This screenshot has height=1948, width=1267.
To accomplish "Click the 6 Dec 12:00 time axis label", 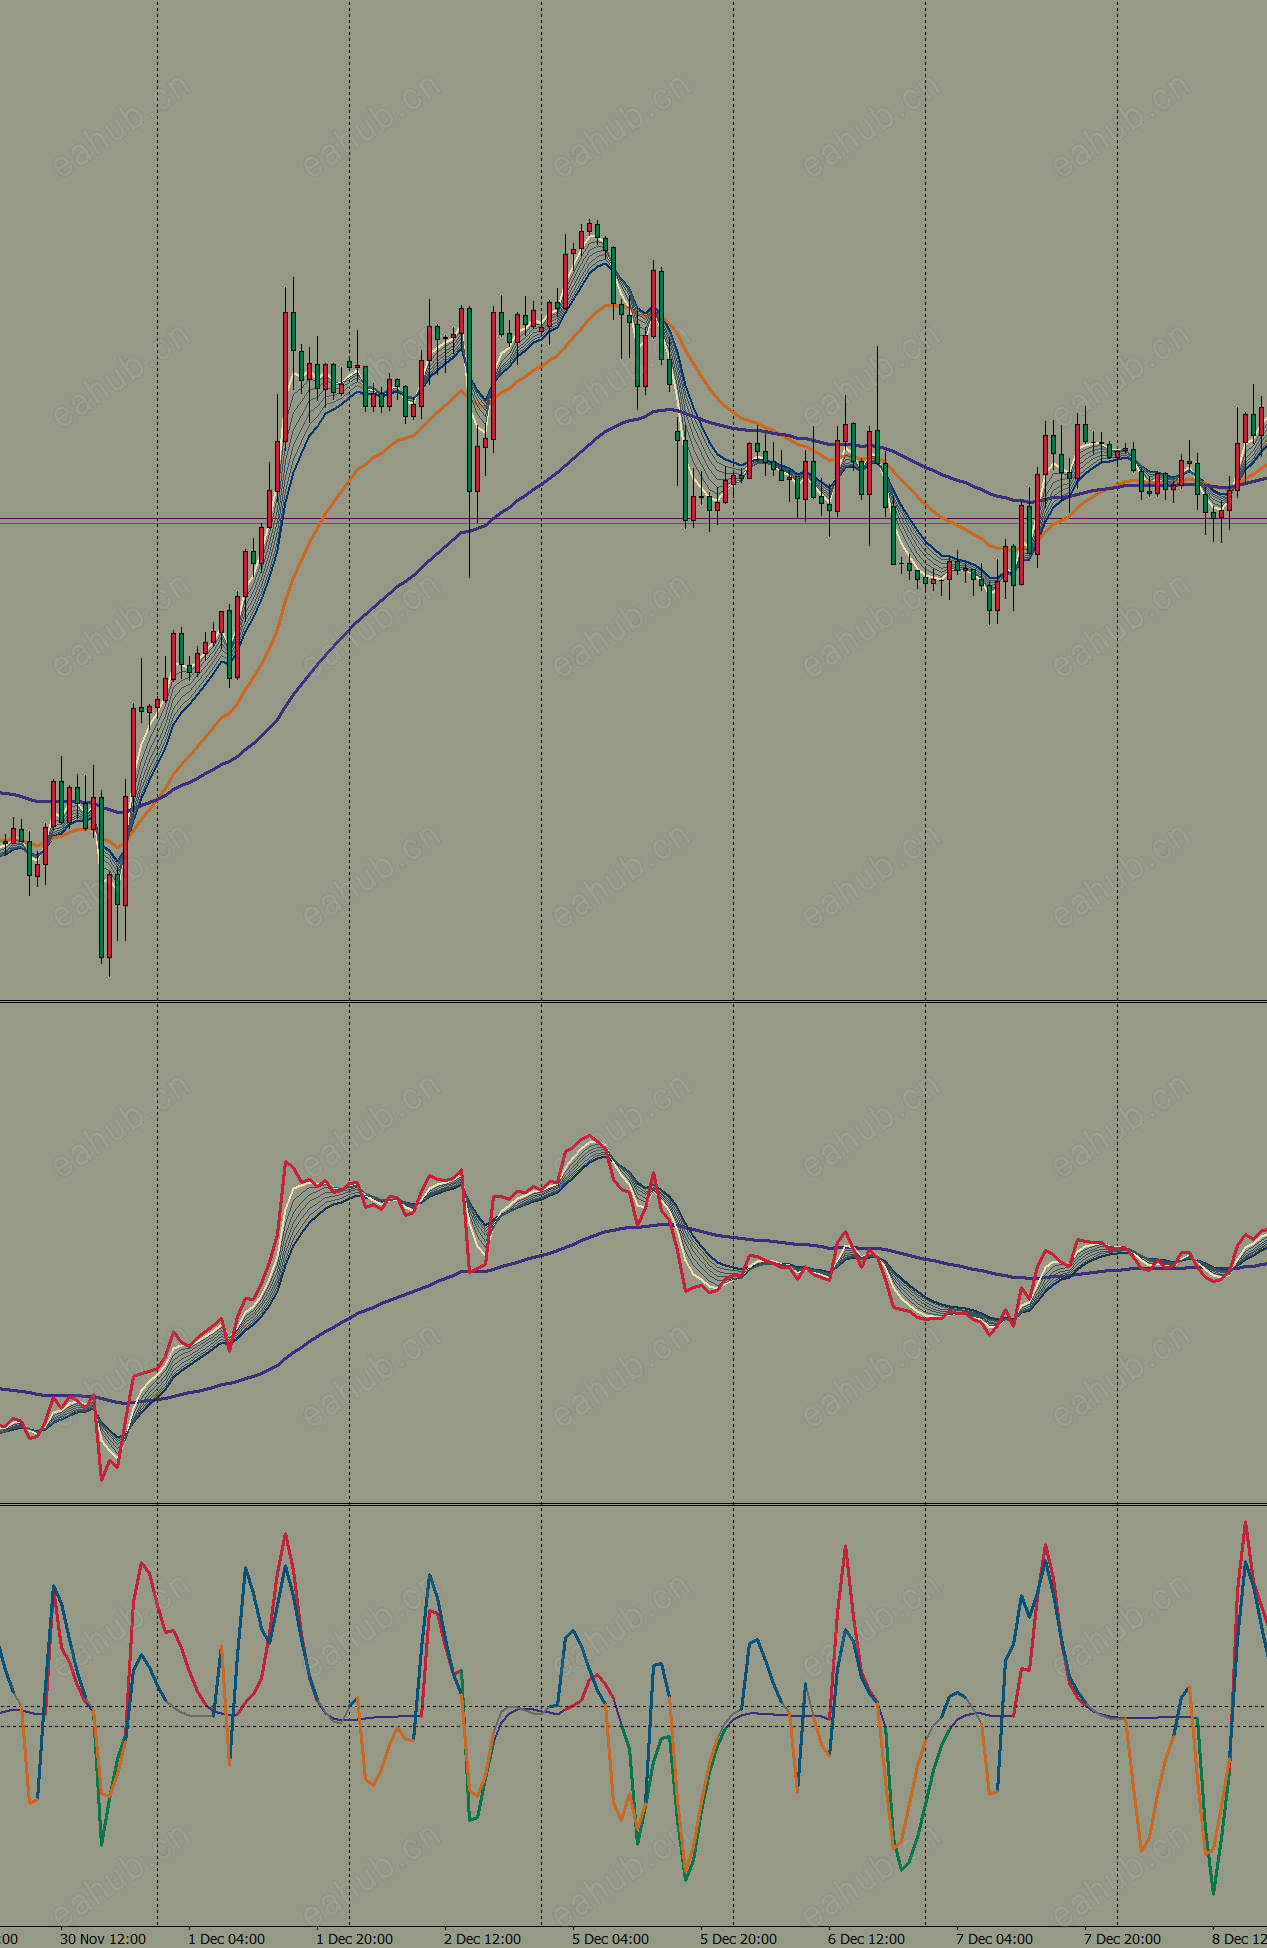I will click(867, 1938).
